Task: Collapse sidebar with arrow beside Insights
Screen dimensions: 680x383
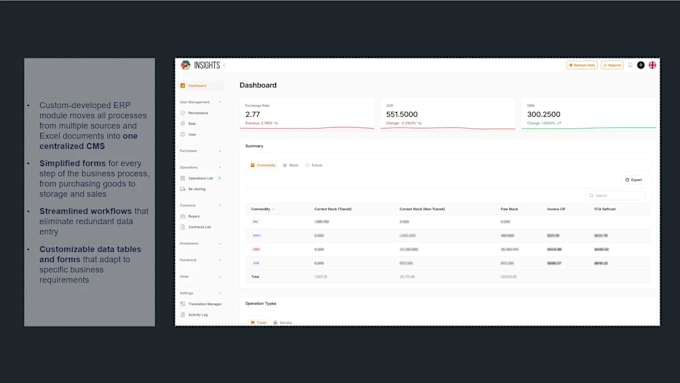Action: point(224,65)
